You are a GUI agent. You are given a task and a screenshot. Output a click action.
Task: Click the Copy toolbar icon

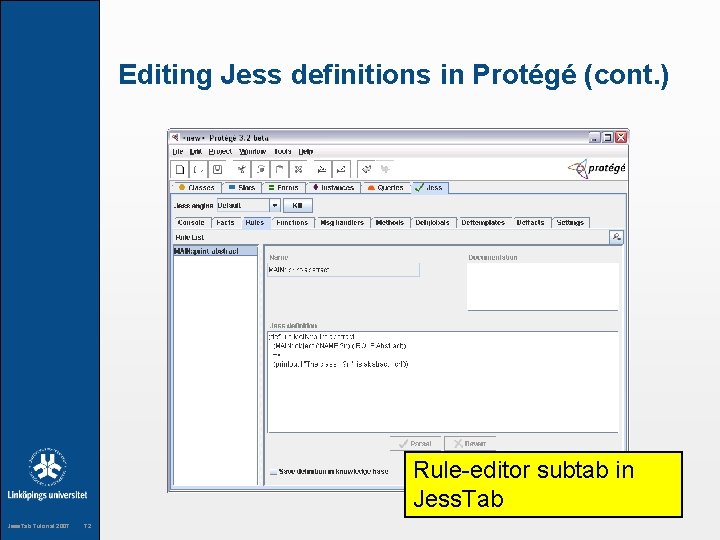point(261,169)
